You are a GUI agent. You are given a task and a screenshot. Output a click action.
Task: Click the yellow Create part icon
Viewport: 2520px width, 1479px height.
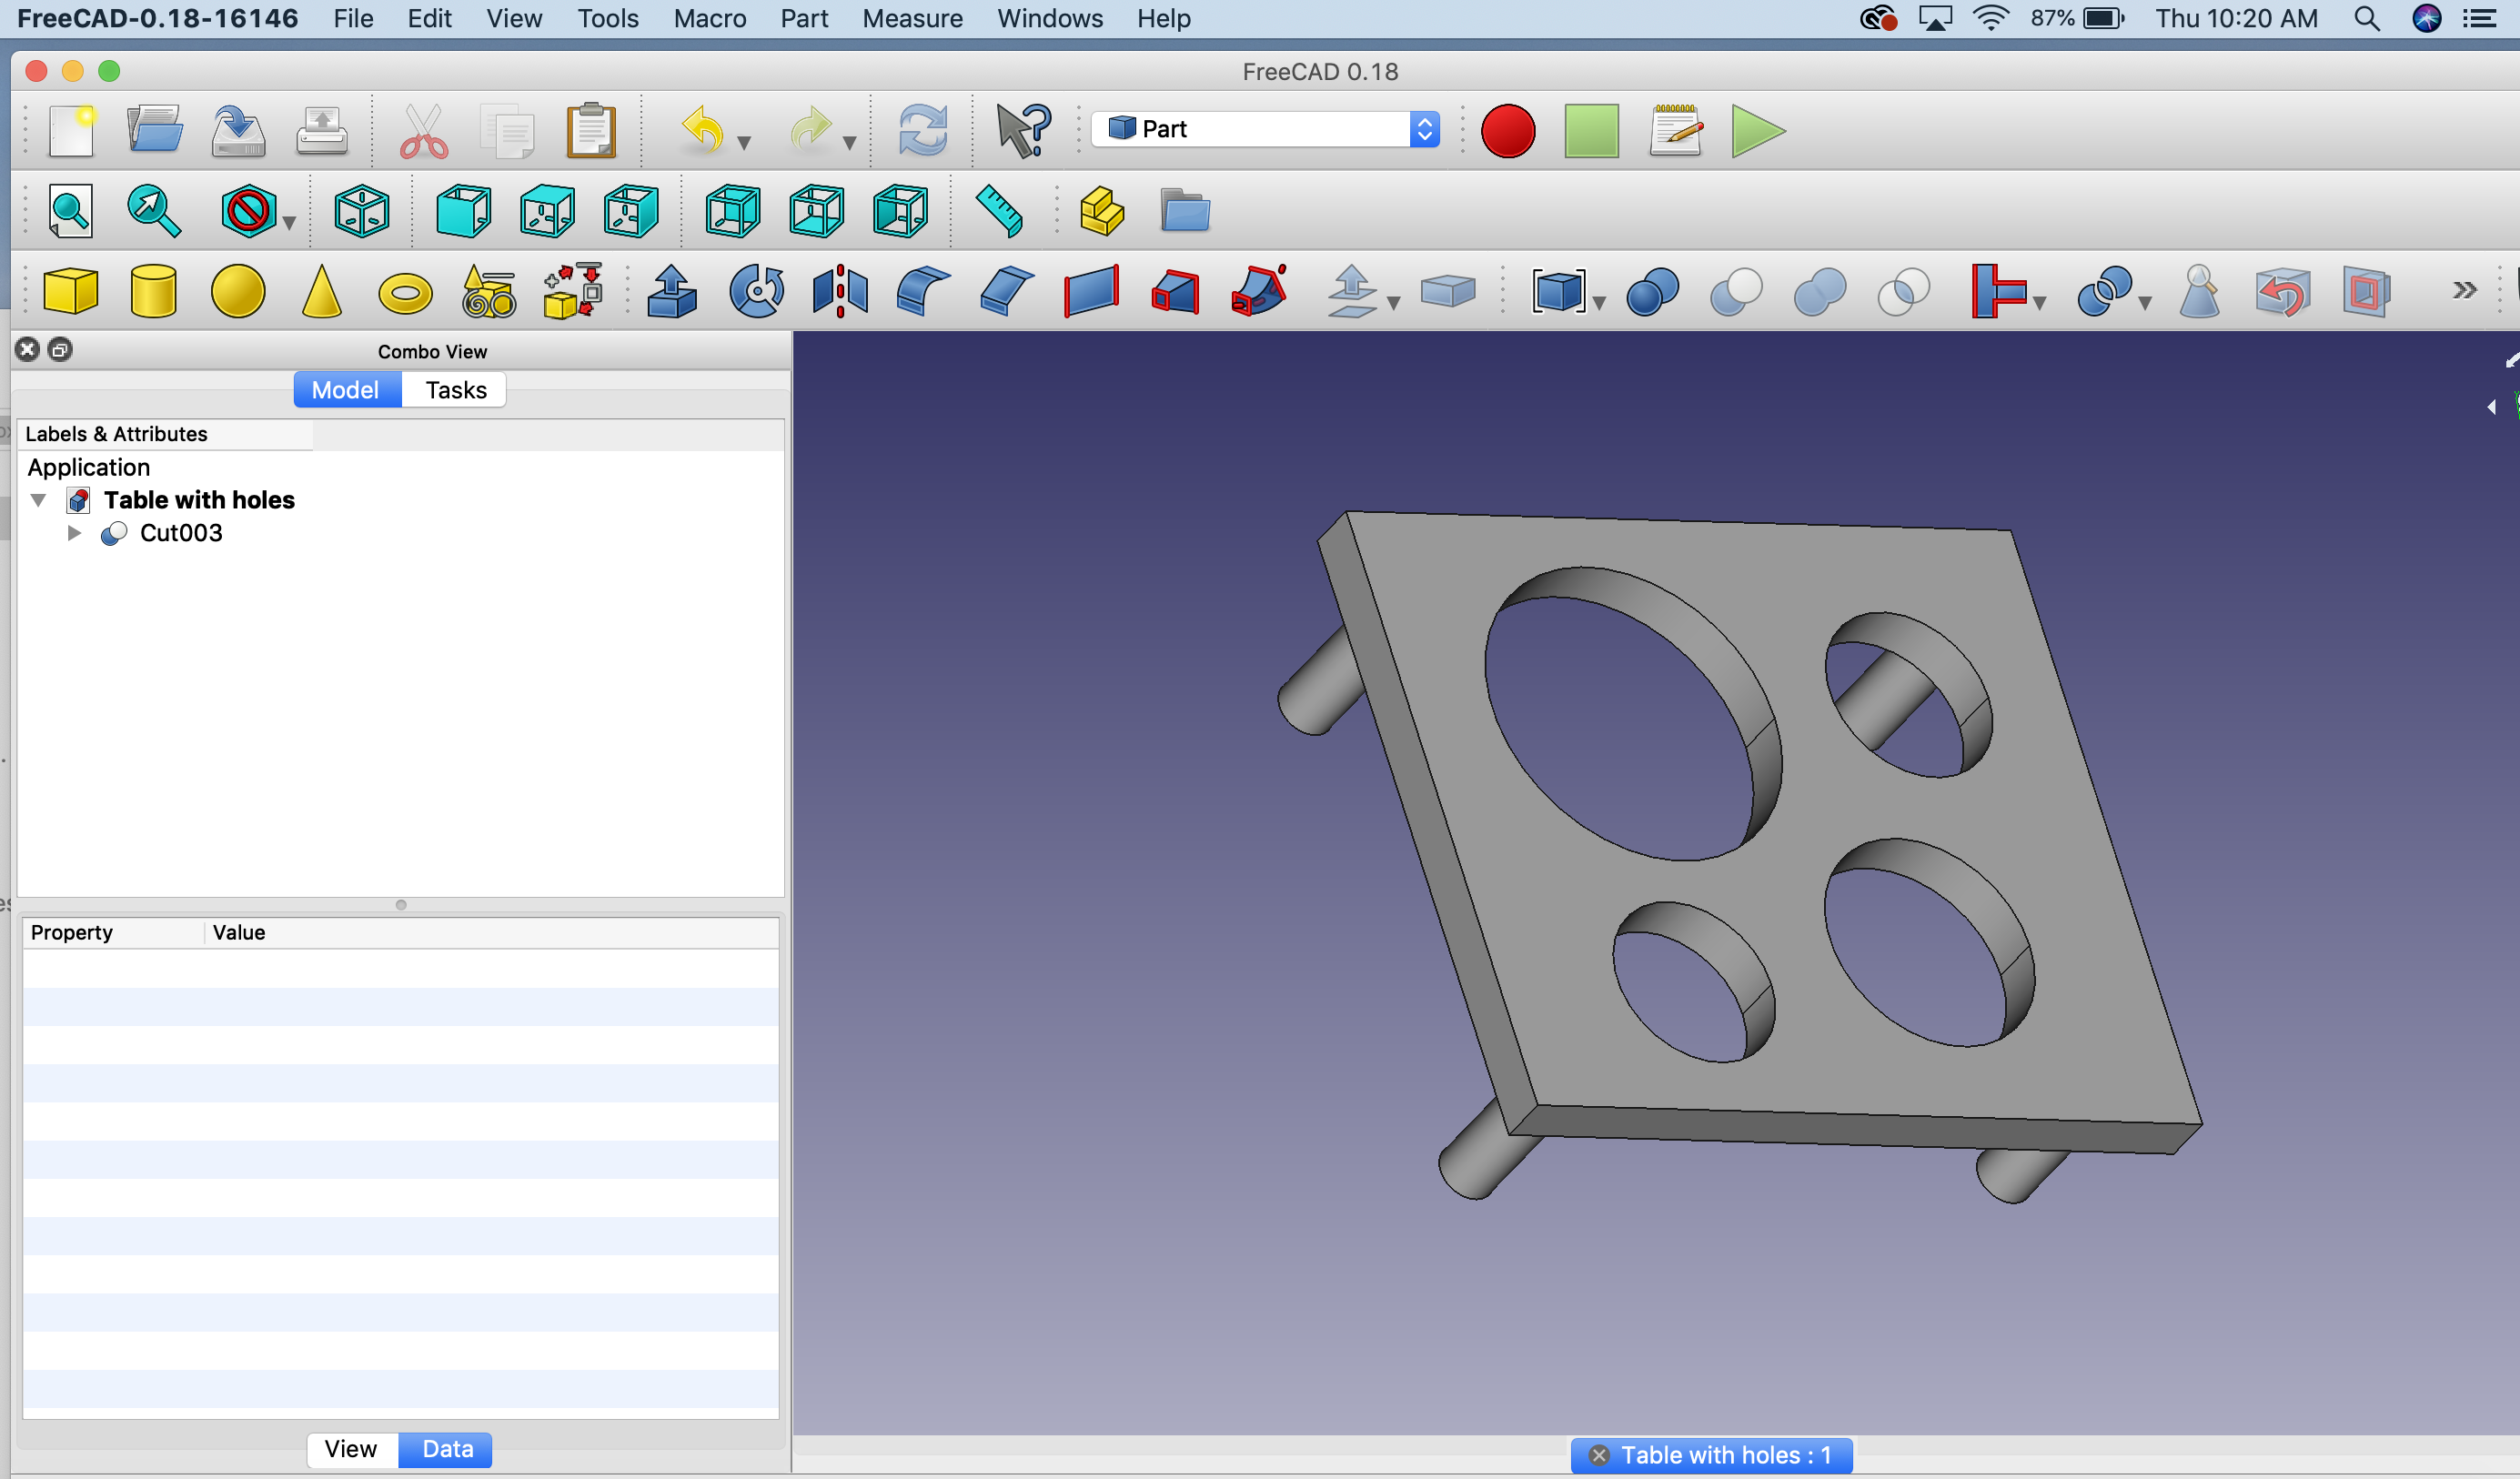pos(1102,211)
